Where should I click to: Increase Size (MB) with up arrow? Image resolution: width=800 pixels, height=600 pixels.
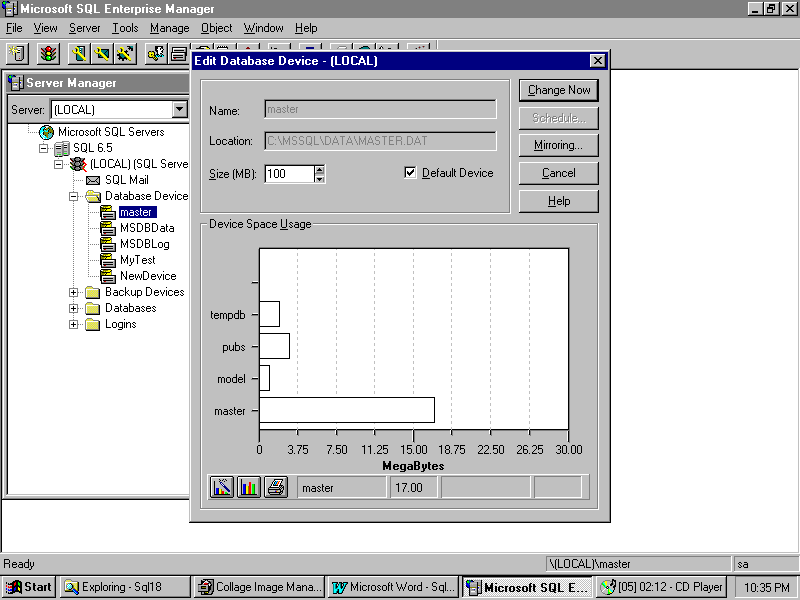(319, 169)
